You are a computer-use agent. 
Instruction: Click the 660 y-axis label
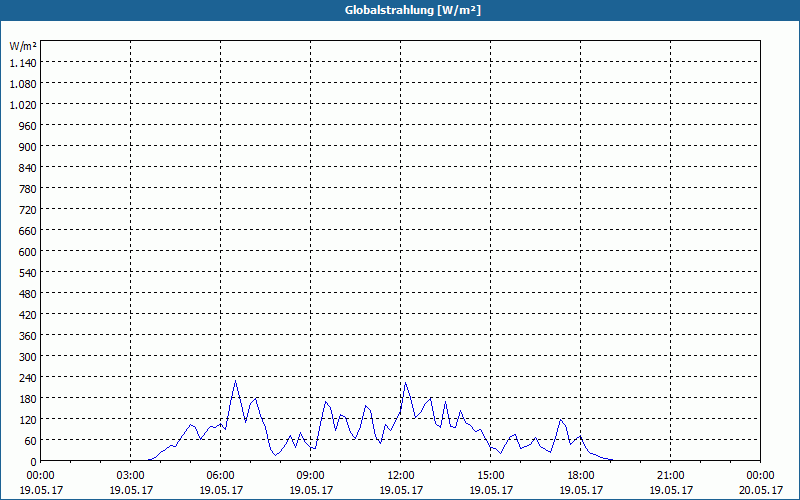pos(28,231)
